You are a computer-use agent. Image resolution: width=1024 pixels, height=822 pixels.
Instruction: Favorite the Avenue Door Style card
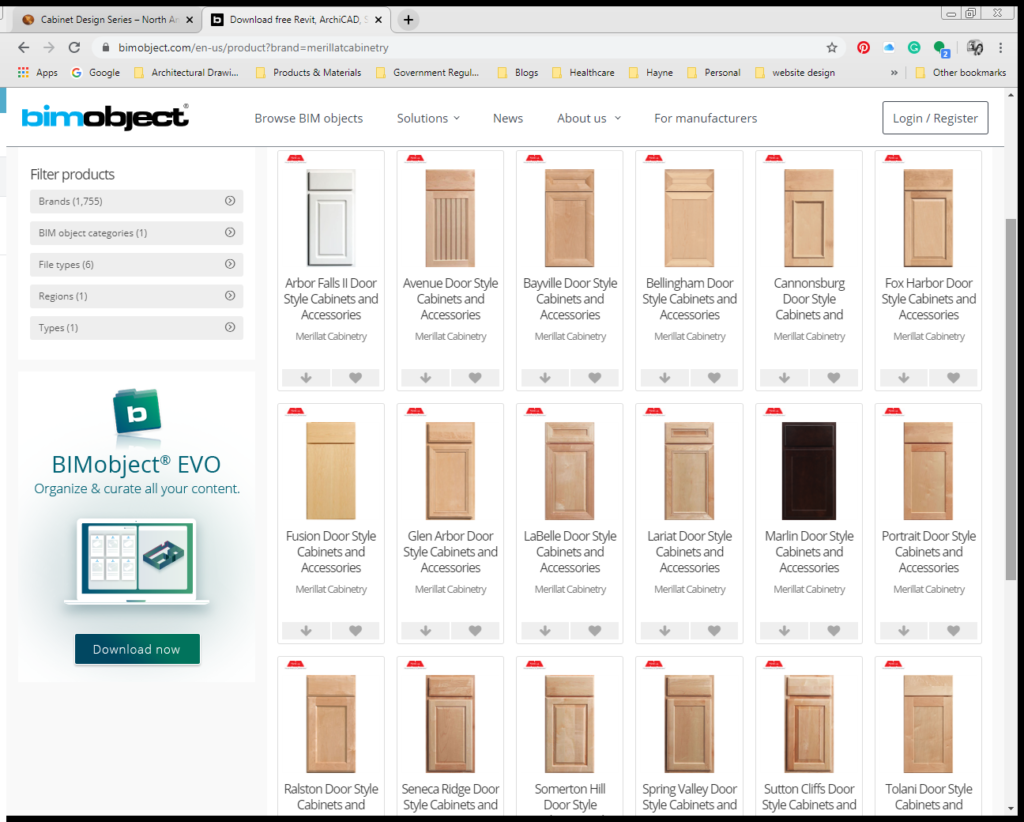tap(475, 377)
